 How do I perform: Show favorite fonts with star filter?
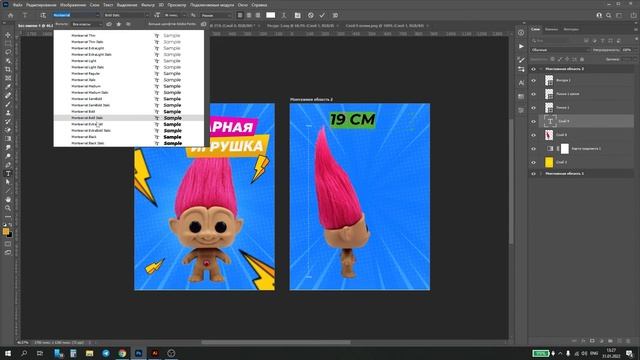coord(119,24)
